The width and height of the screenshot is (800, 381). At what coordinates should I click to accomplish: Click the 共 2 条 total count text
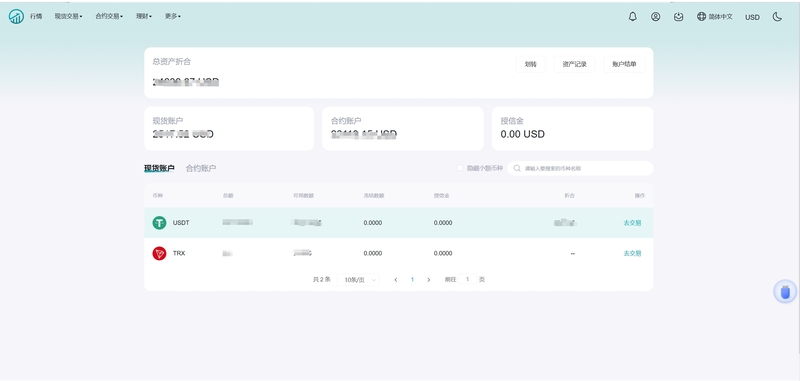(322, 280)
